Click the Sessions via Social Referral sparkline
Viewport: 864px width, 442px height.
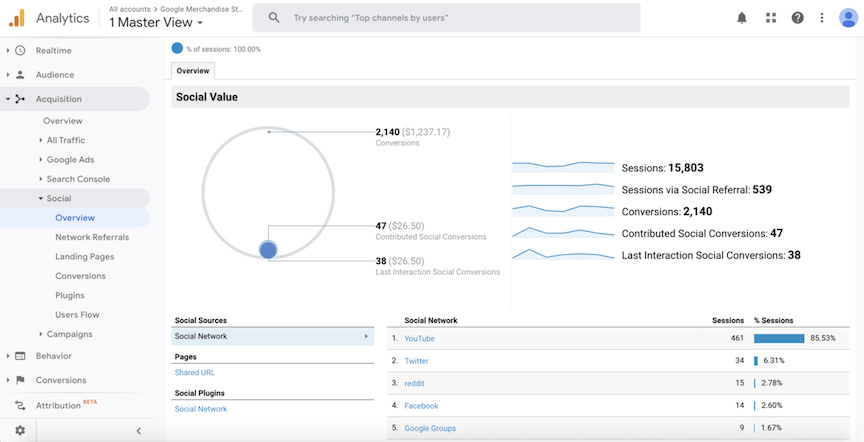(563, 188)
